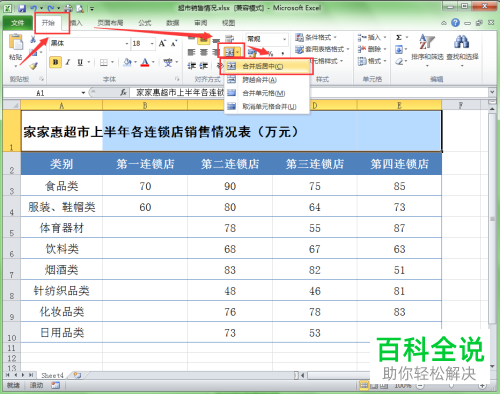Image resolution: width=500 pixels, height=394 pixels.
Task: Toggle align text right
Action: [216, 52]
